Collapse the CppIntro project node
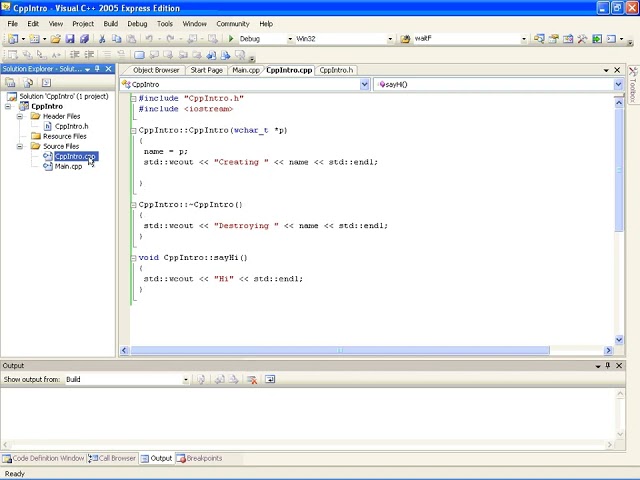 [x=8, y=106]
